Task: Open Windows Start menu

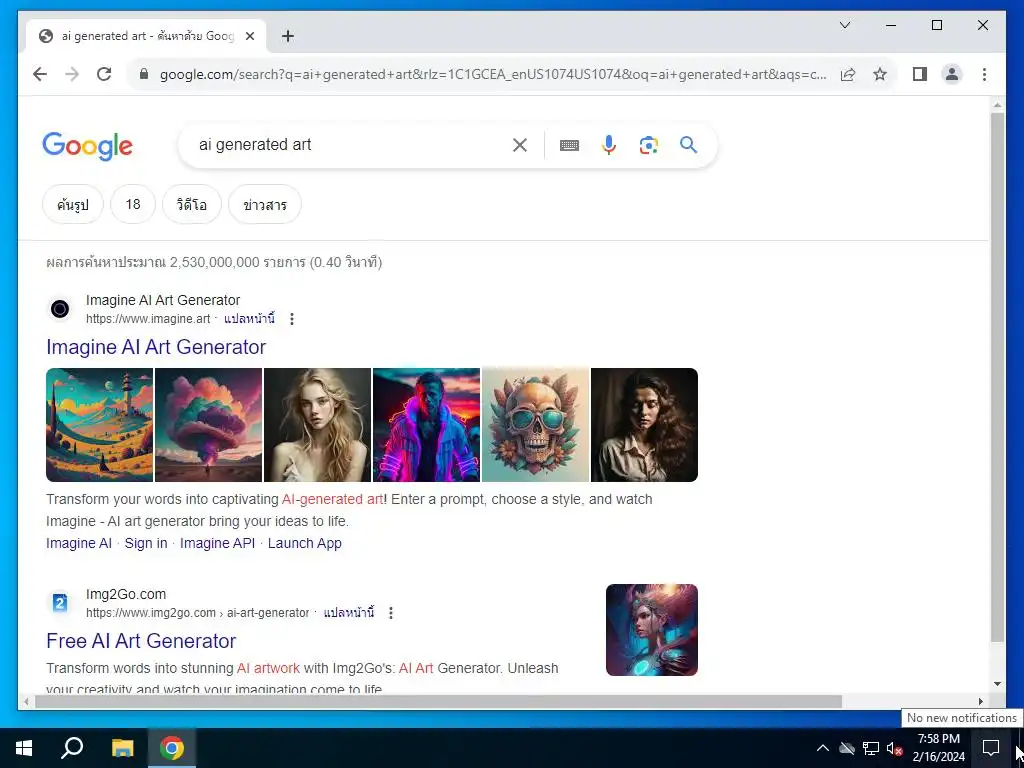Action: (24, 748)
